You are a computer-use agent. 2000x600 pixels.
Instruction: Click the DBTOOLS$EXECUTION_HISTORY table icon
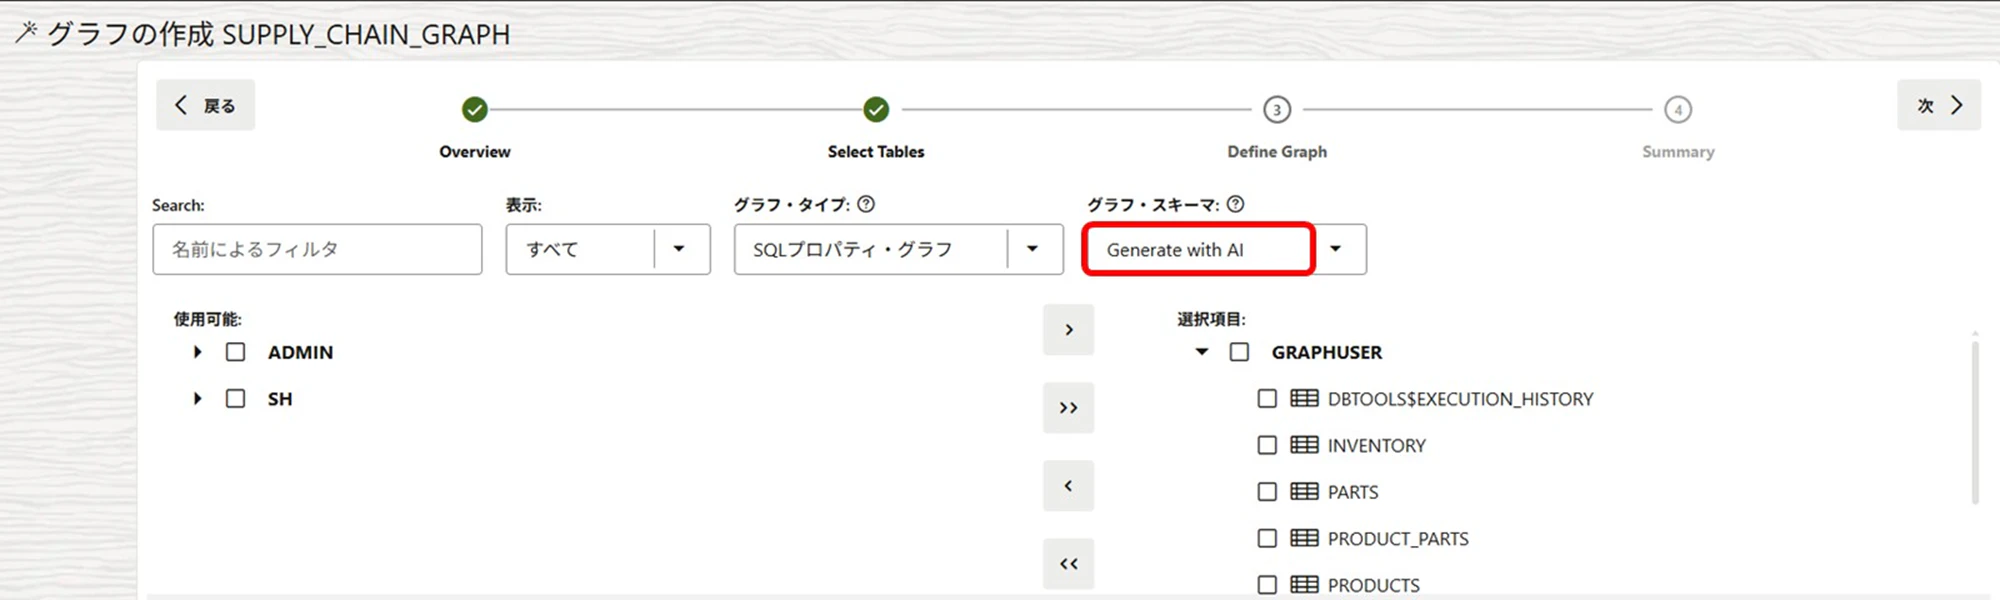tap(1304, 398)
